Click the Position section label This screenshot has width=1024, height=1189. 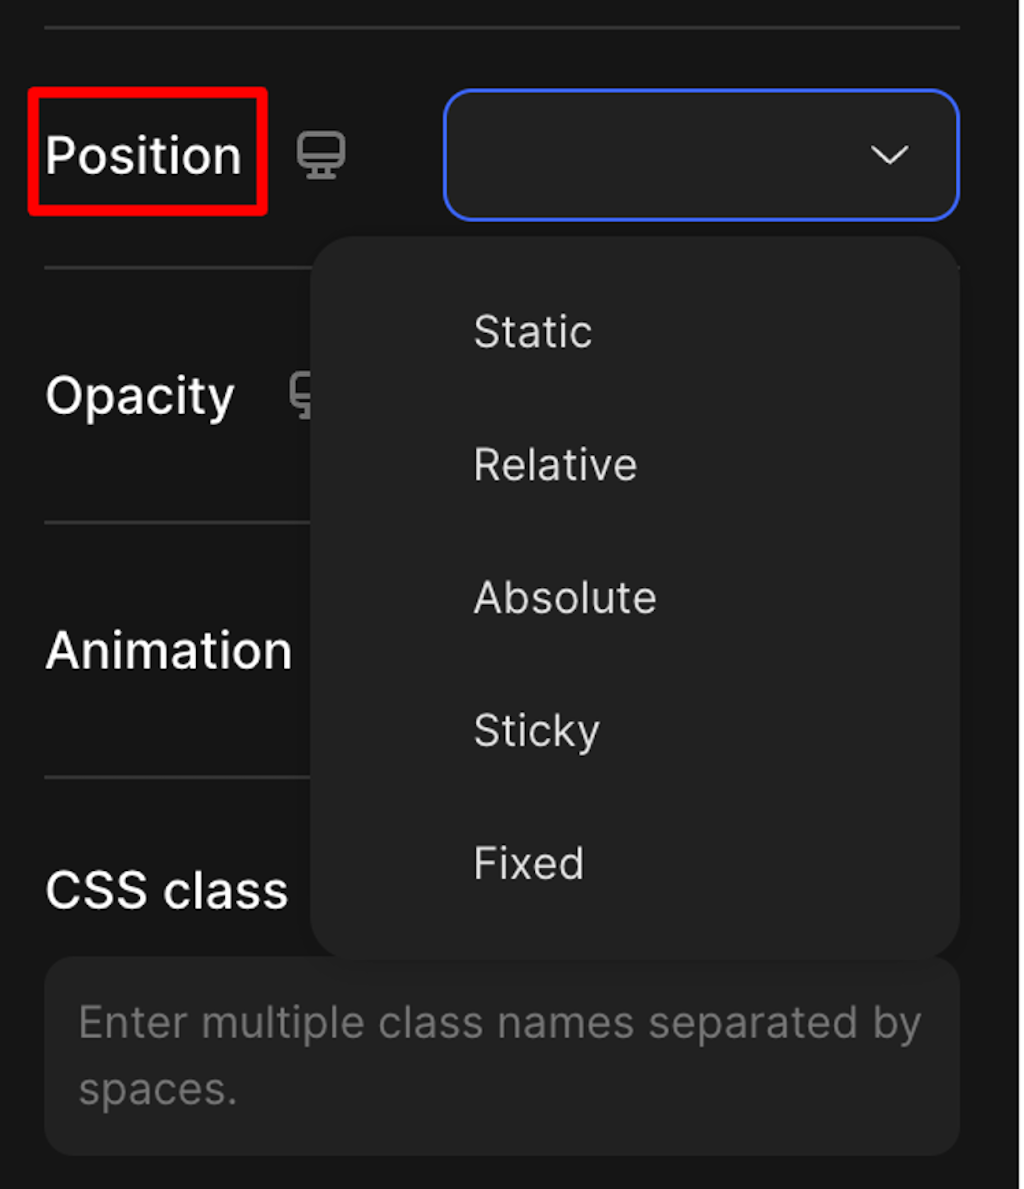[x=145, y=154]
